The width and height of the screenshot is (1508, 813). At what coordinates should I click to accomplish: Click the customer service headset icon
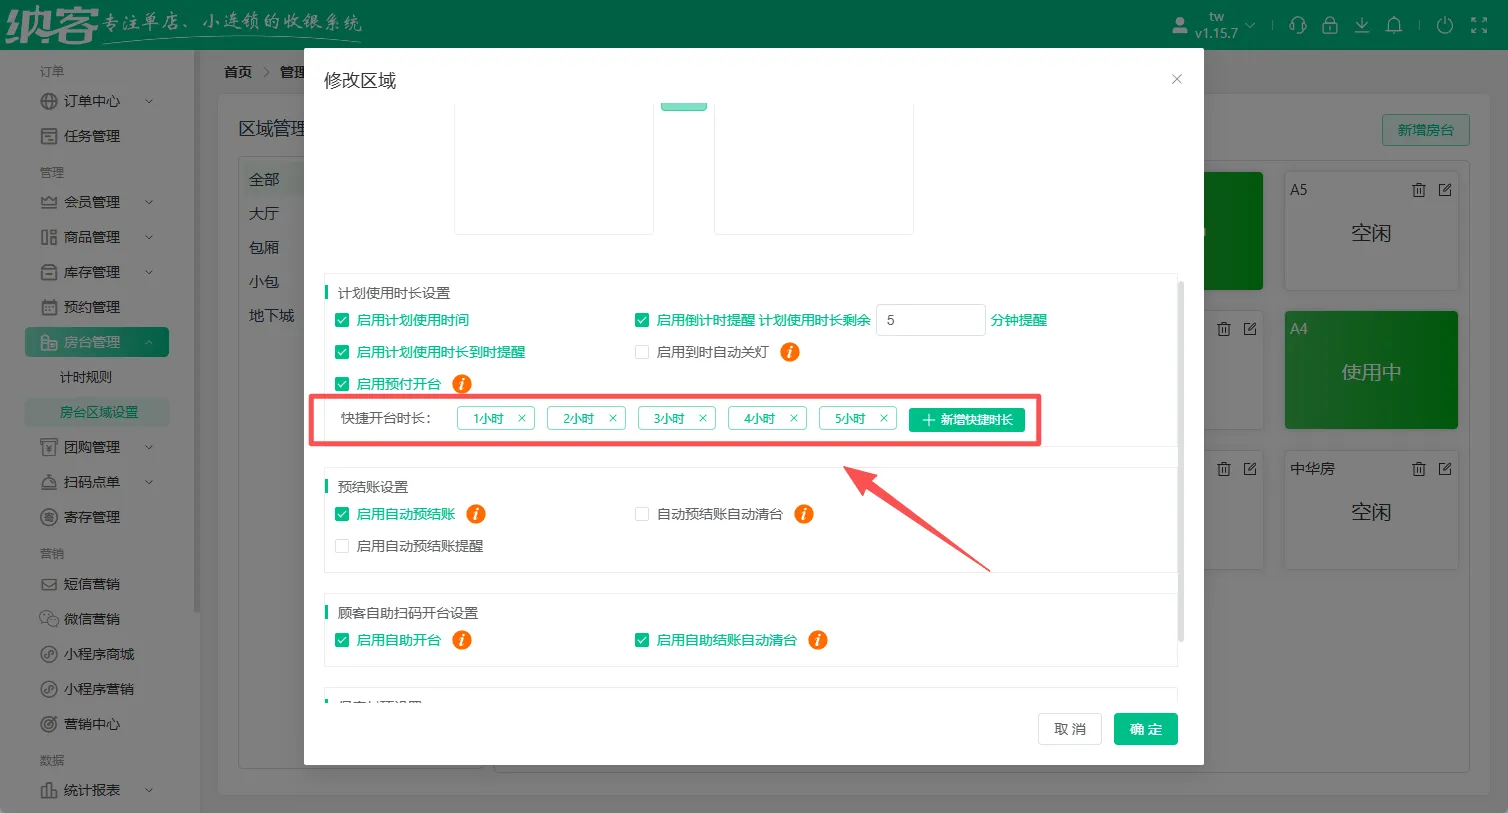[x=1298, y=25]
